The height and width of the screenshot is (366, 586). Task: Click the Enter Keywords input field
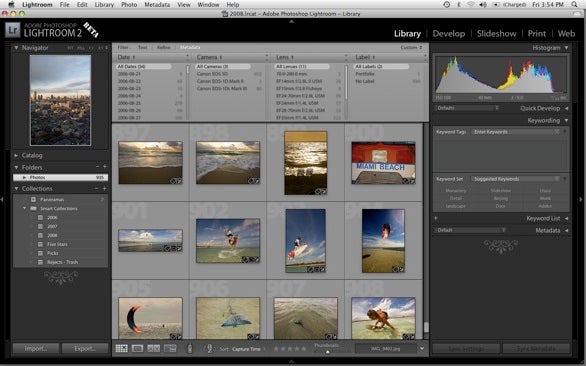click(x=516, y=132)
